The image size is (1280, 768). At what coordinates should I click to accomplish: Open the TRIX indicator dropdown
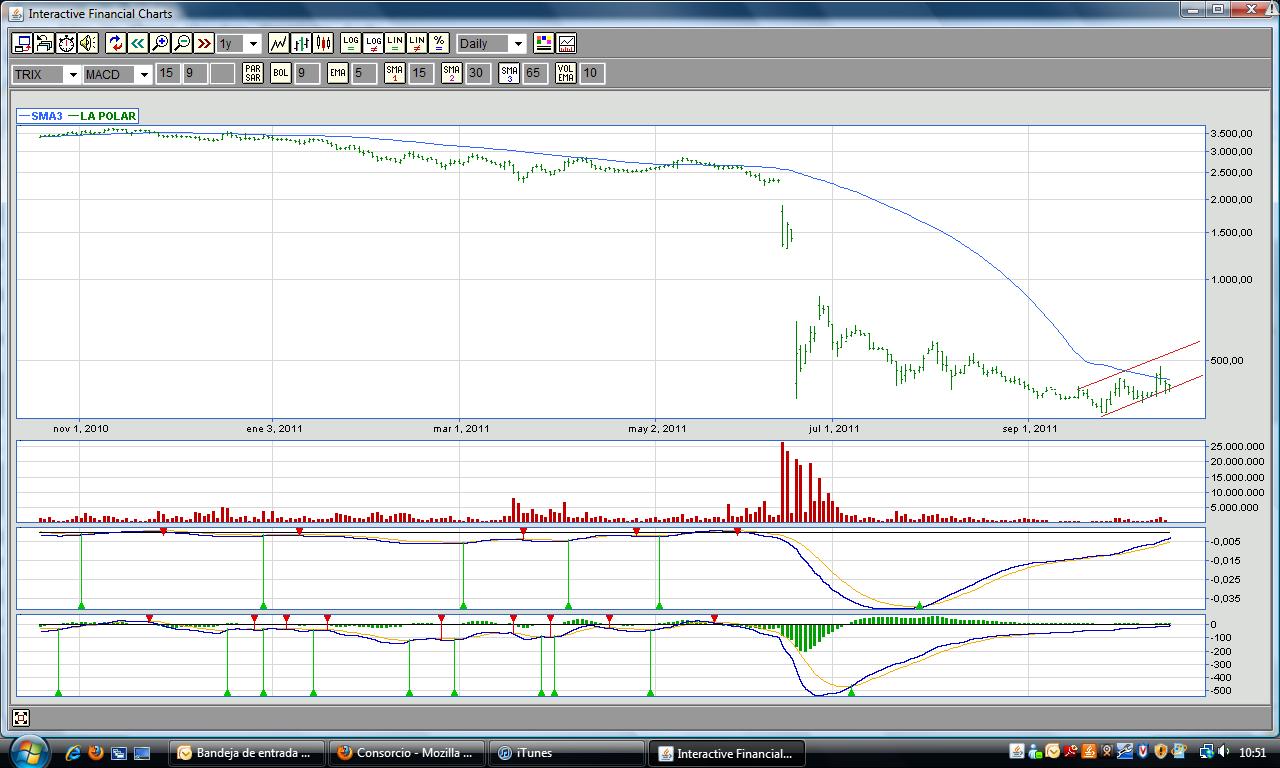point(72,74)
